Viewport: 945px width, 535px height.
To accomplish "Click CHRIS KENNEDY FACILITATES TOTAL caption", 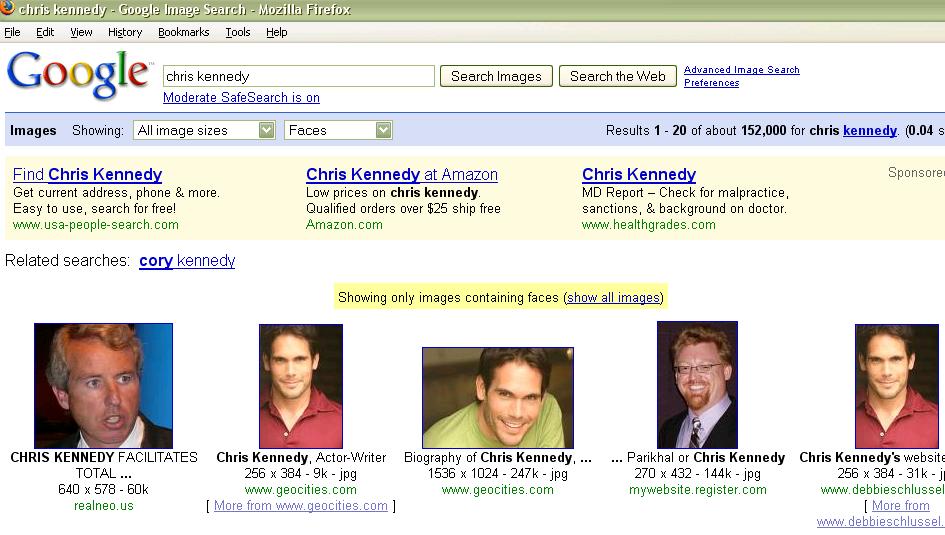I will pos(104,465).
